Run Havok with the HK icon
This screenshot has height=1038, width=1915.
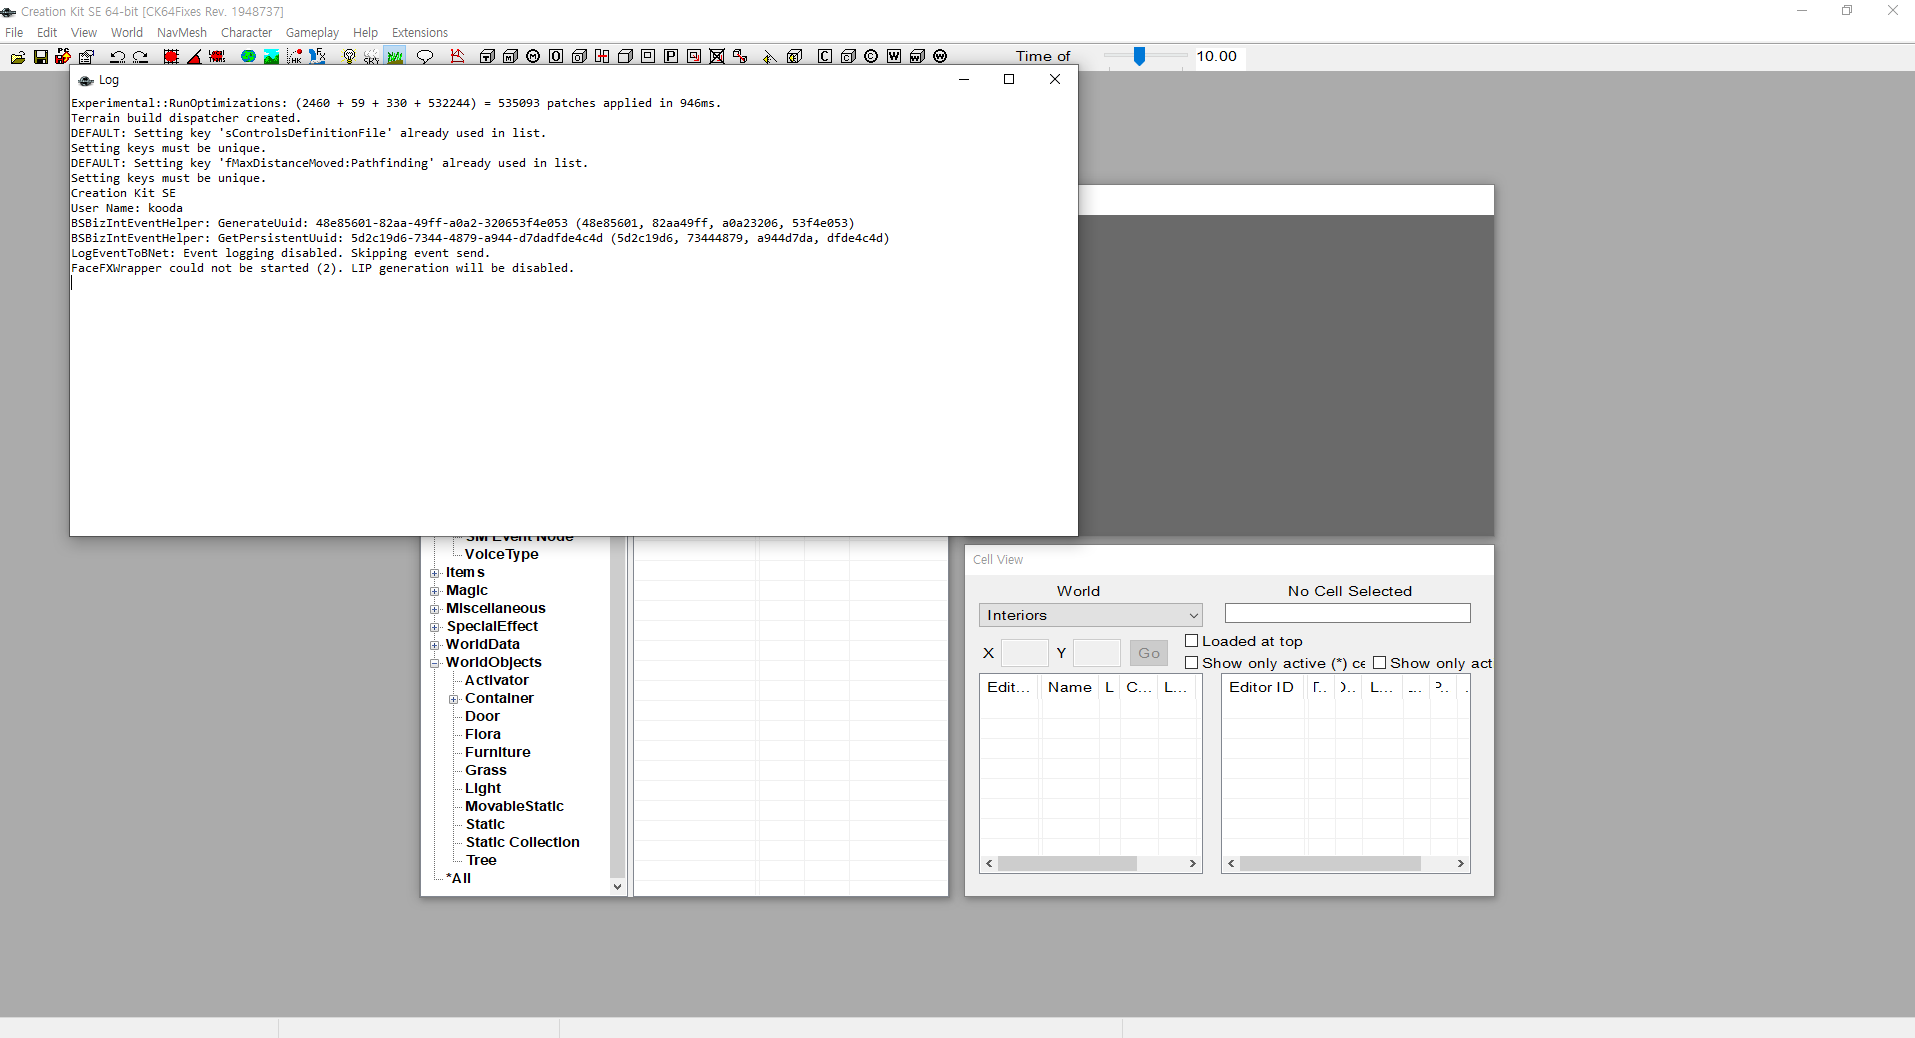coord(294,57)
